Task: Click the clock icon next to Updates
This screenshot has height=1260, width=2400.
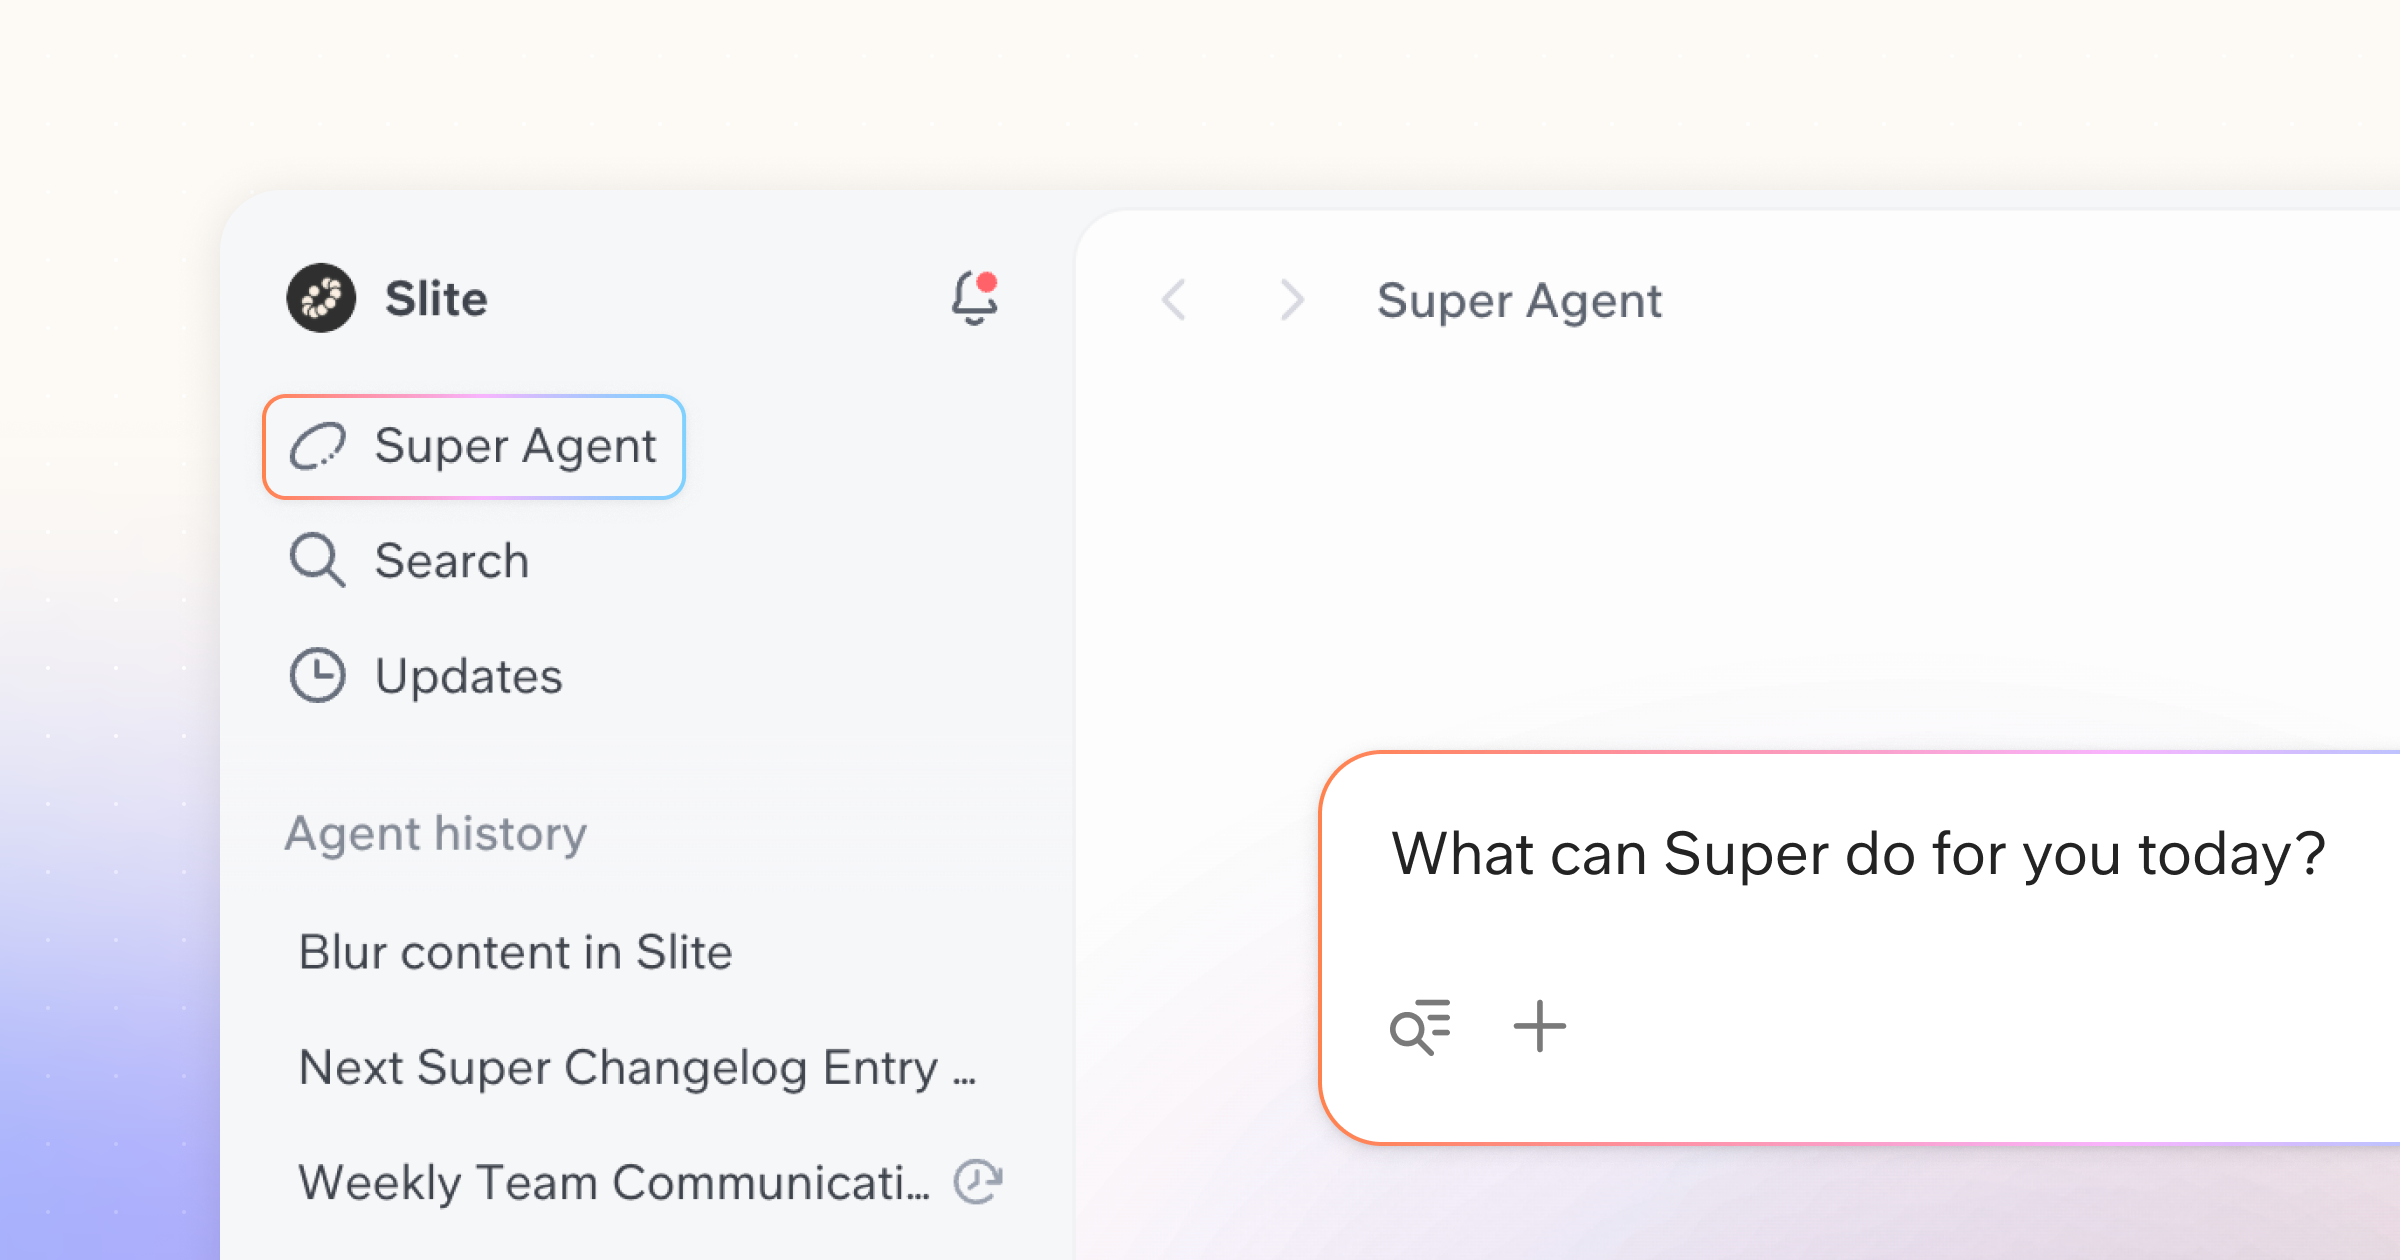Action: [318, 676]
